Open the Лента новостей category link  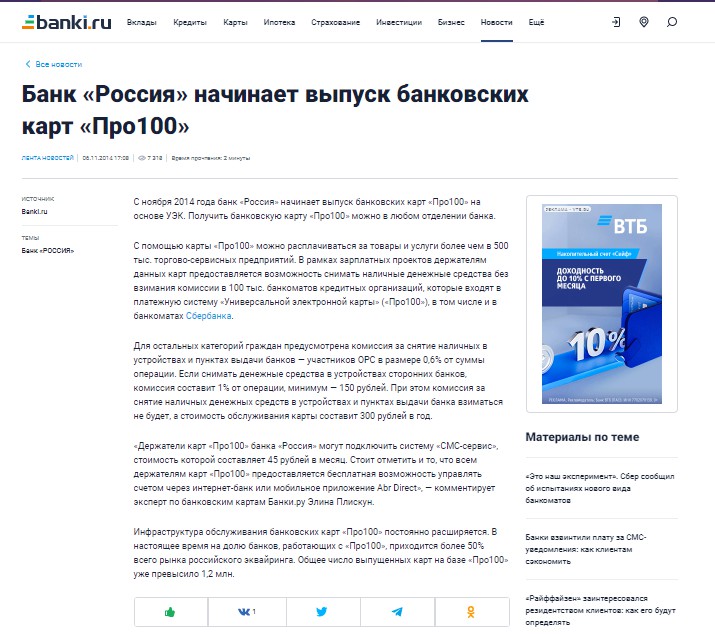pos(47,158)
